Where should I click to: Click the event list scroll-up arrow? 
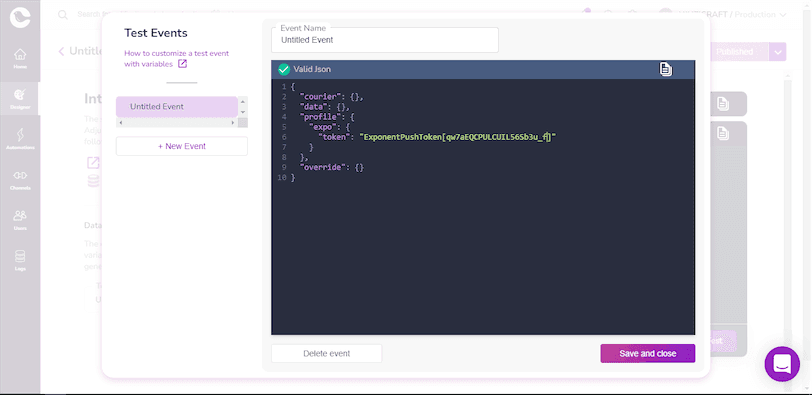(x=242, y=101)
